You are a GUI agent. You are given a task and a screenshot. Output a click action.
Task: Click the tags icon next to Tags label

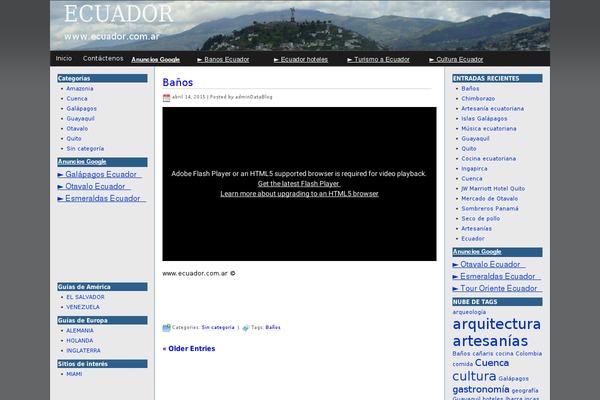[x=246, y=328]
